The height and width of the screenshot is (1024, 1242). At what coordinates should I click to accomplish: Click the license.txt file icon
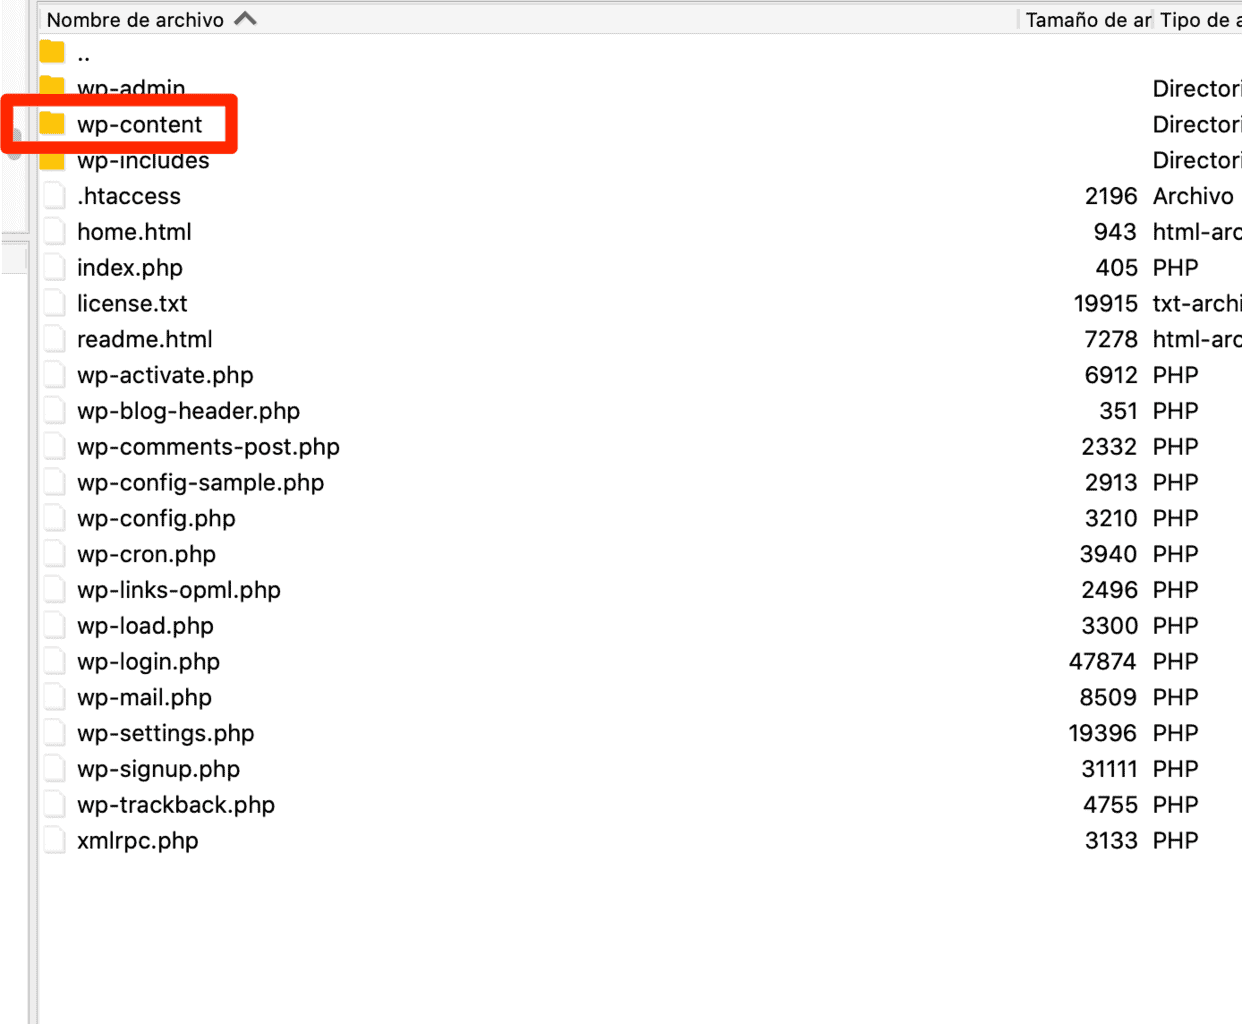(55, 303)
